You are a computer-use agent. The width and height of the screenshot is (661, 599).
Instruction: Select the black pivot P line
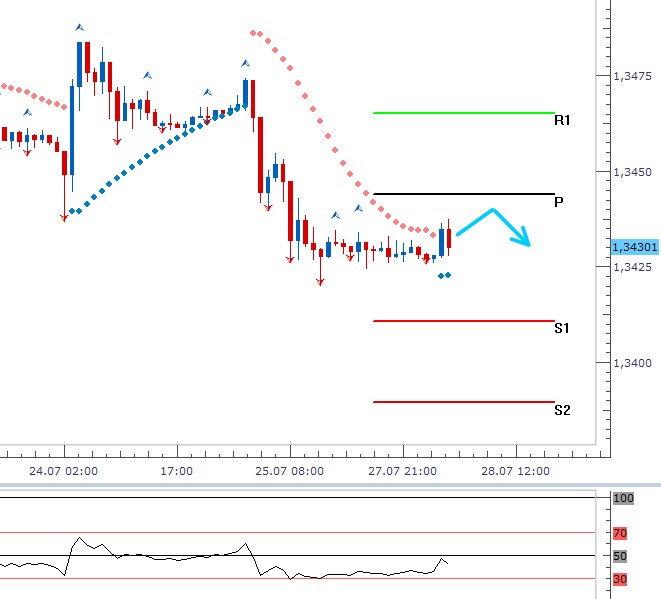pos(464,194)
